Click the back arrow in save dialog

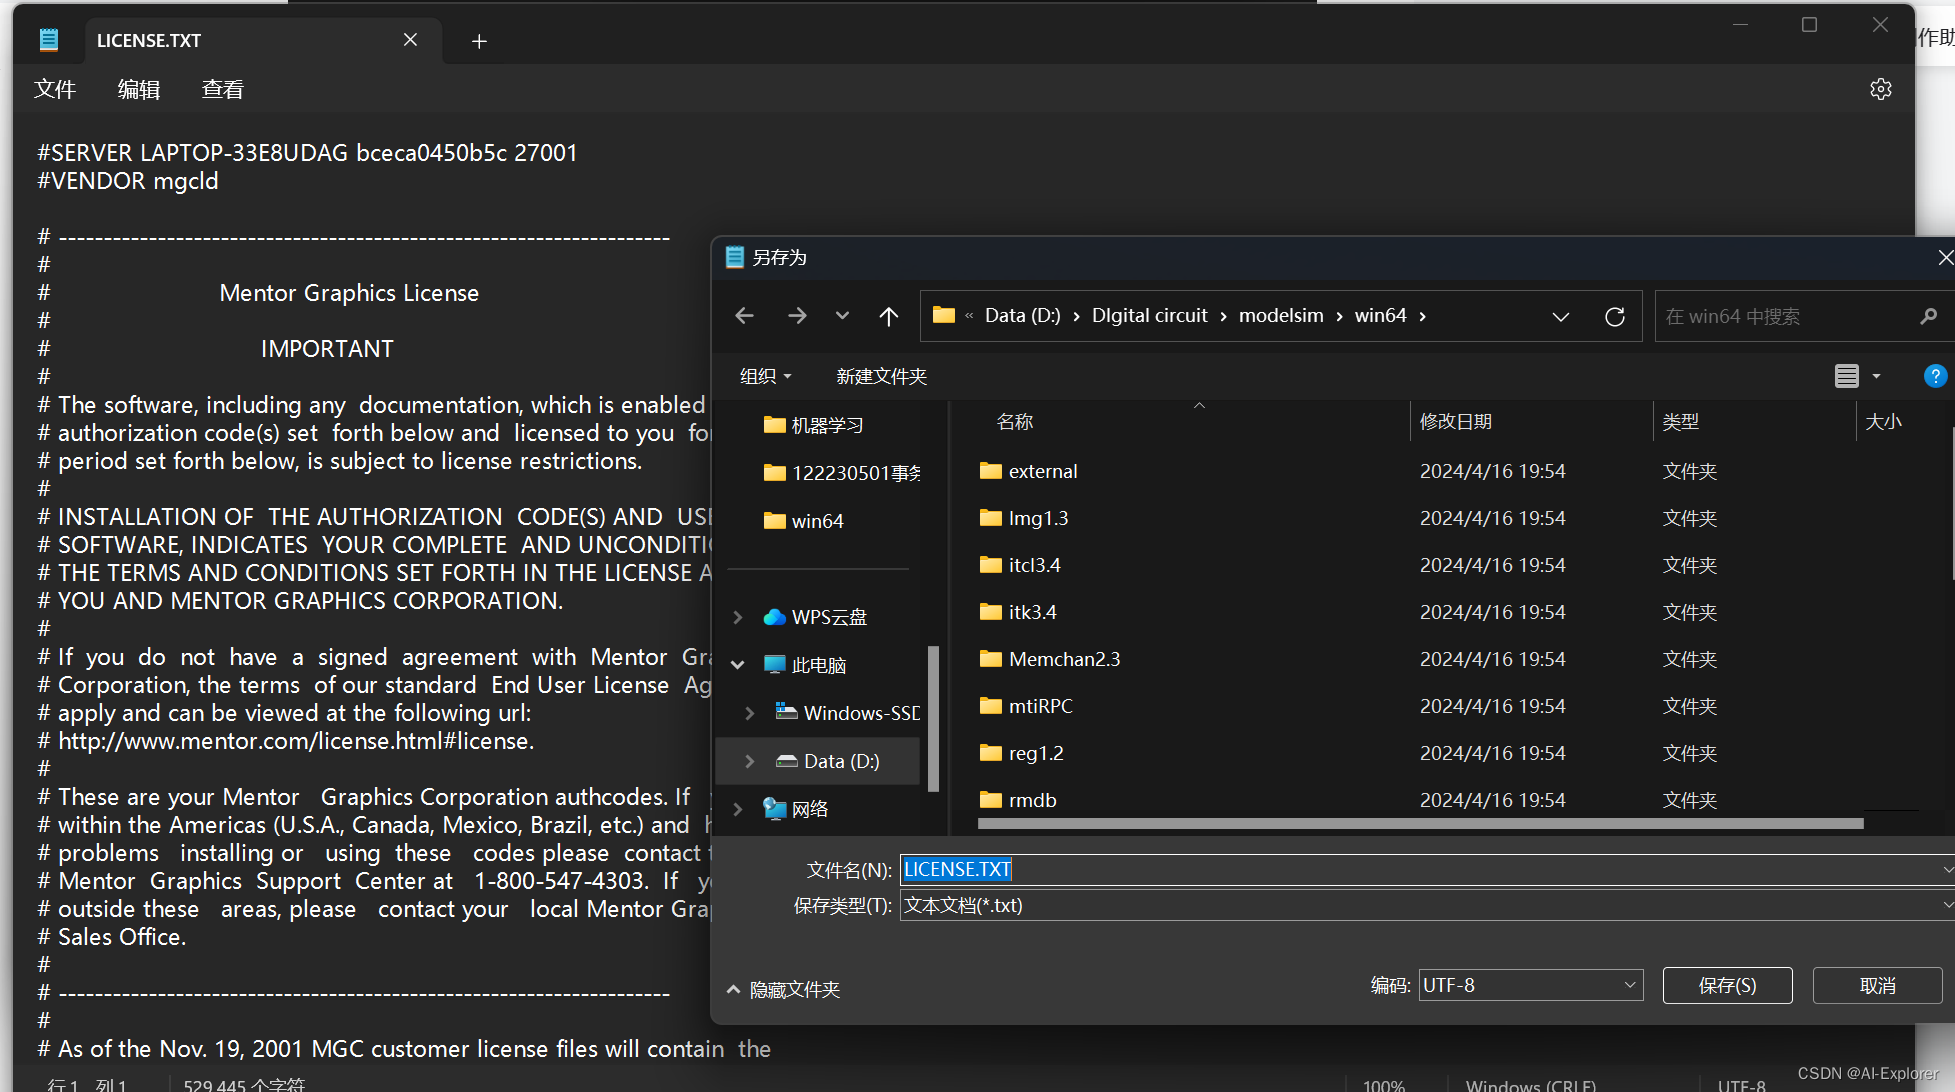pos(744,316)
